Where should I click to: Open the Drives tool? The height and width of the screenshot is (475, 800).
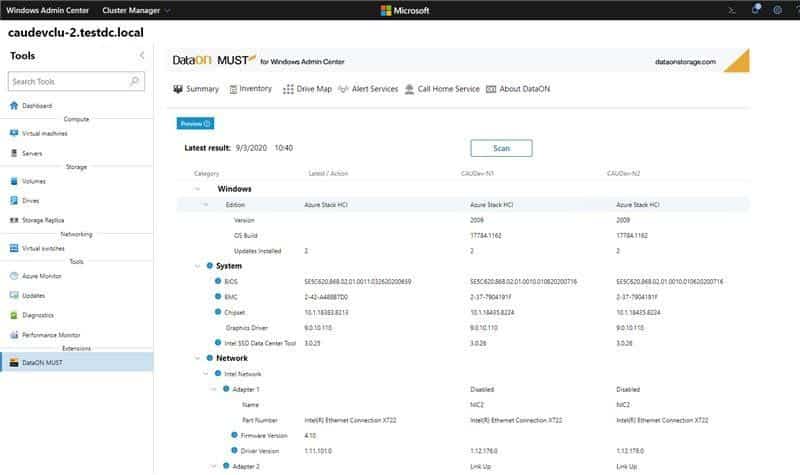[x=24, y=201]
